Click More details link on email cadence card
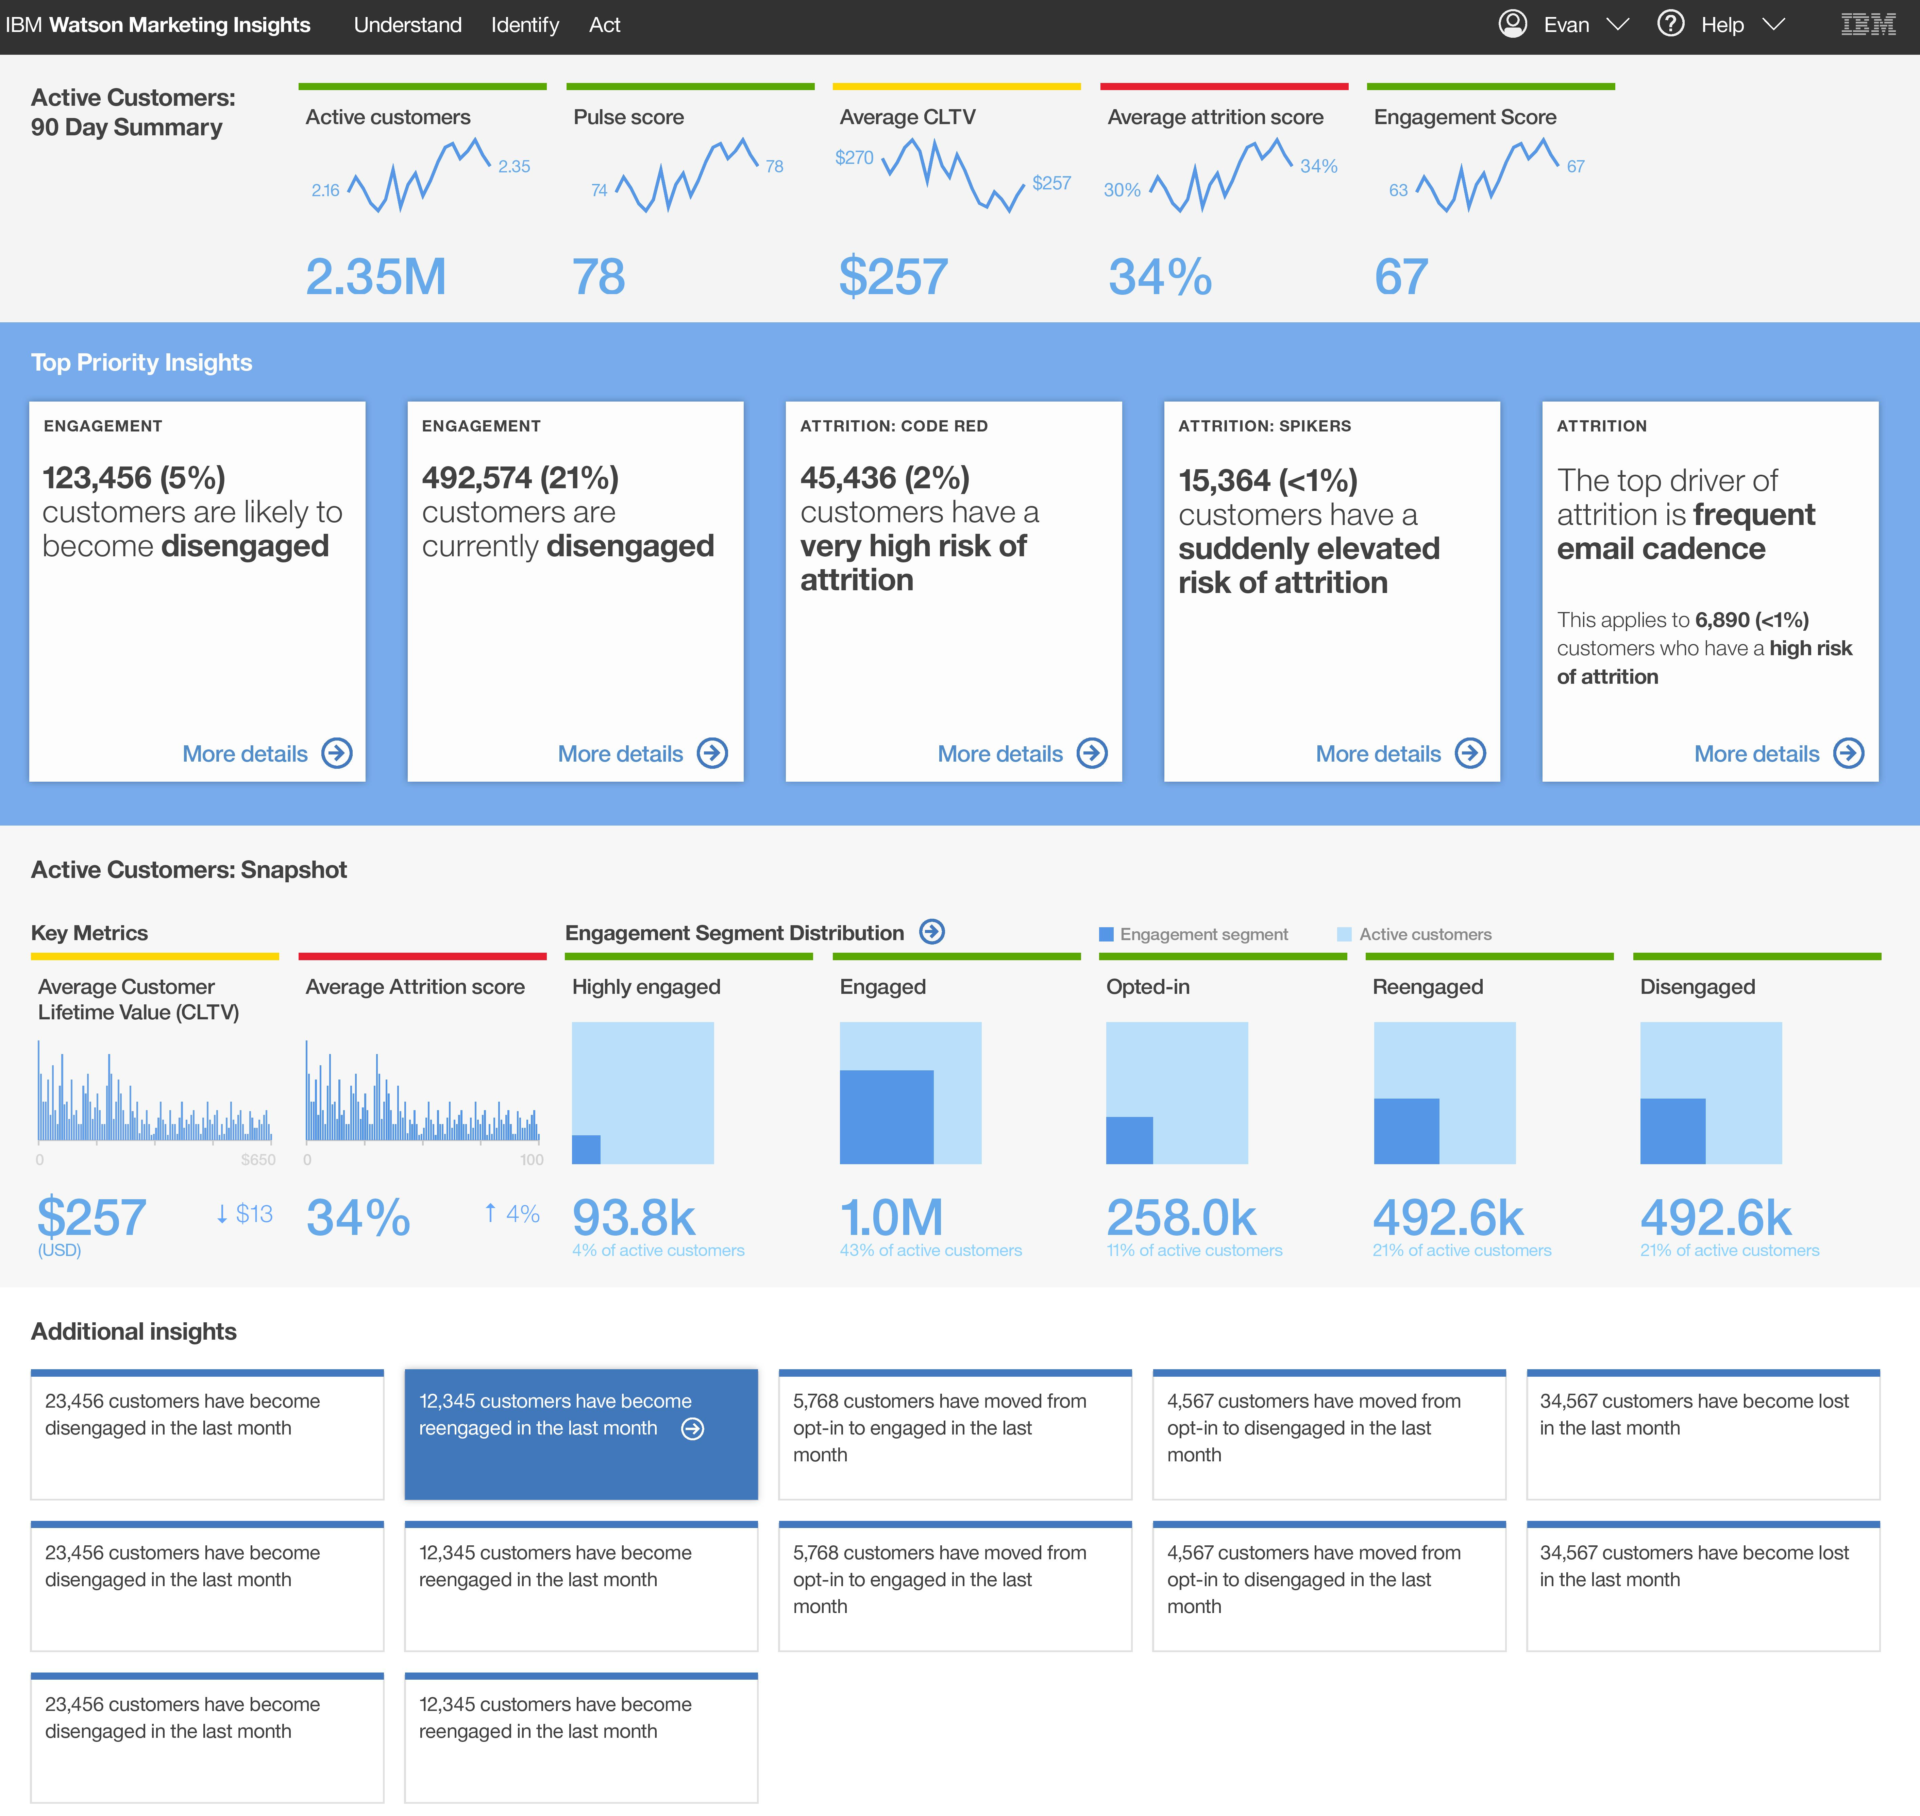The image size is (1920, 1816). (x=1756, y=754)
